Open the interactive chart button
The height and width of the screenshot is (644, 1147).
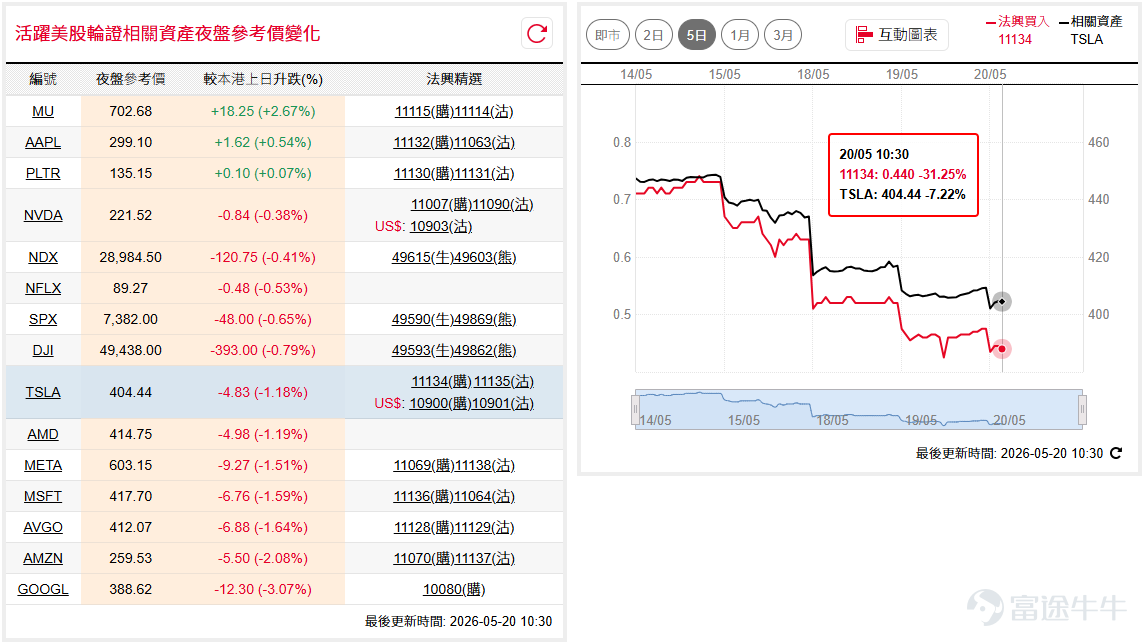(x=897, y=34)
